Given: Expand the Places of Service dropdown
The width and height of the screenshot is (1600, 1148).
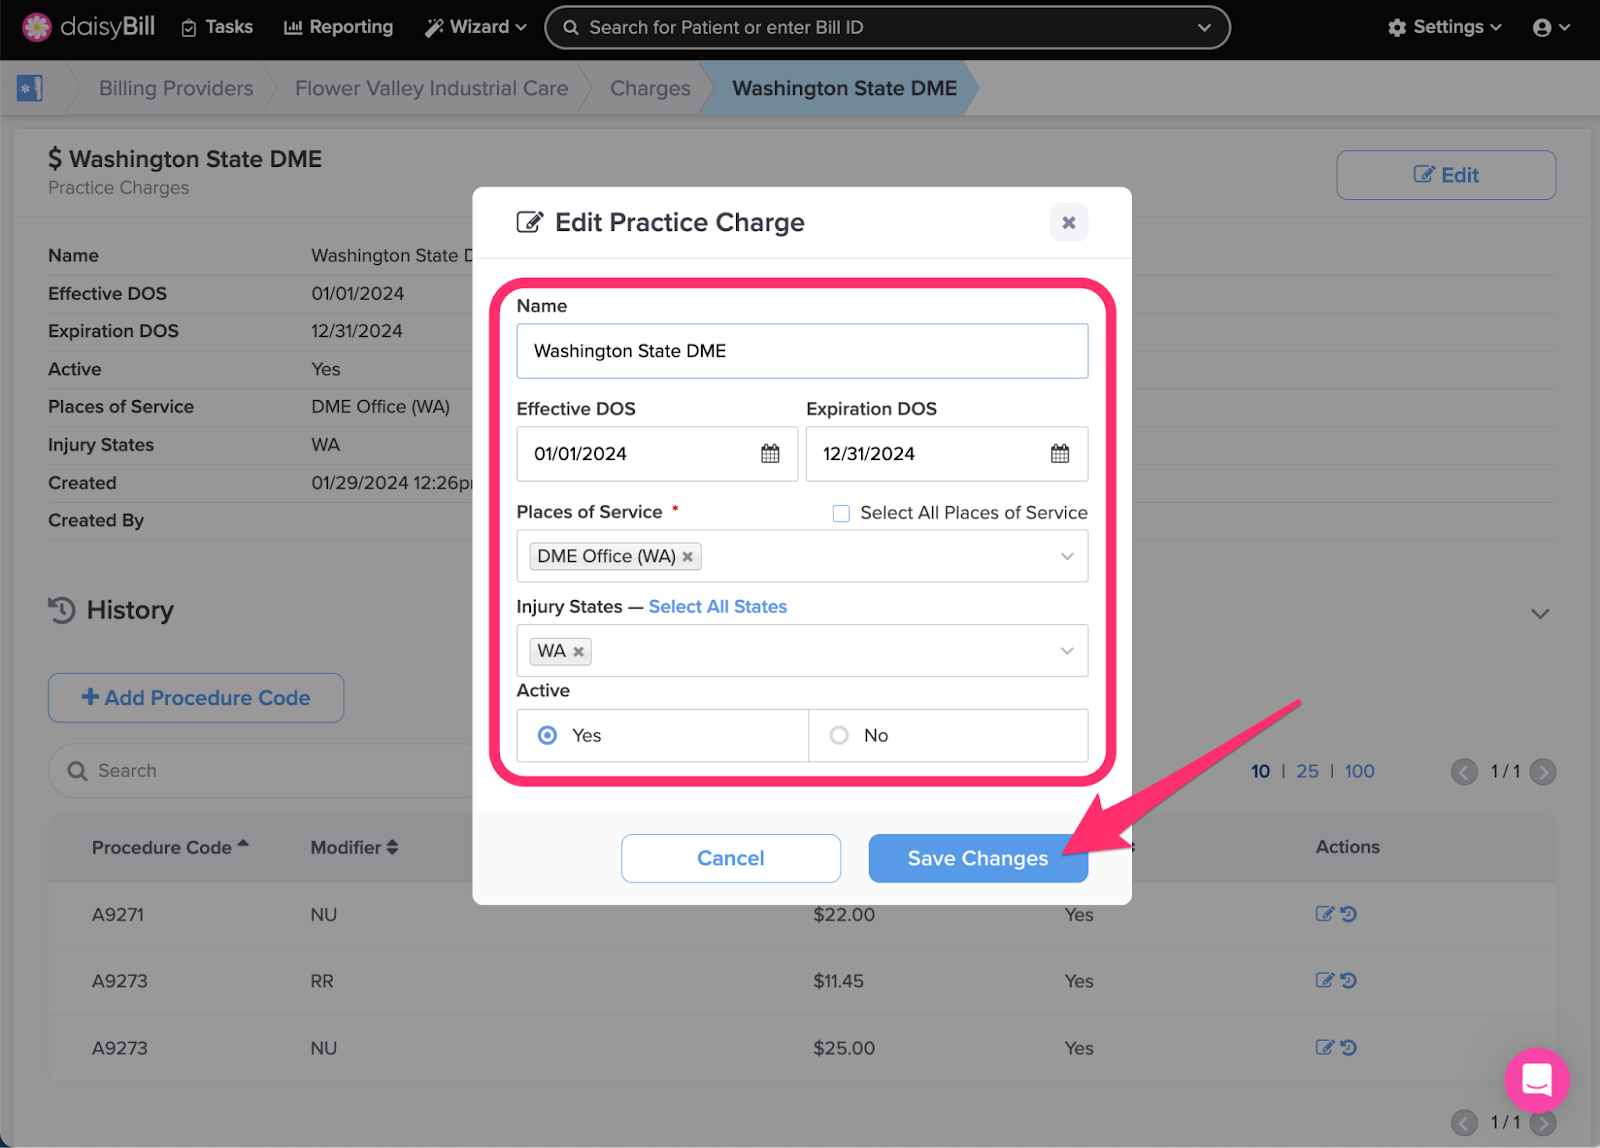Looking at the screenshot, I should click(x=1067, y=556).
